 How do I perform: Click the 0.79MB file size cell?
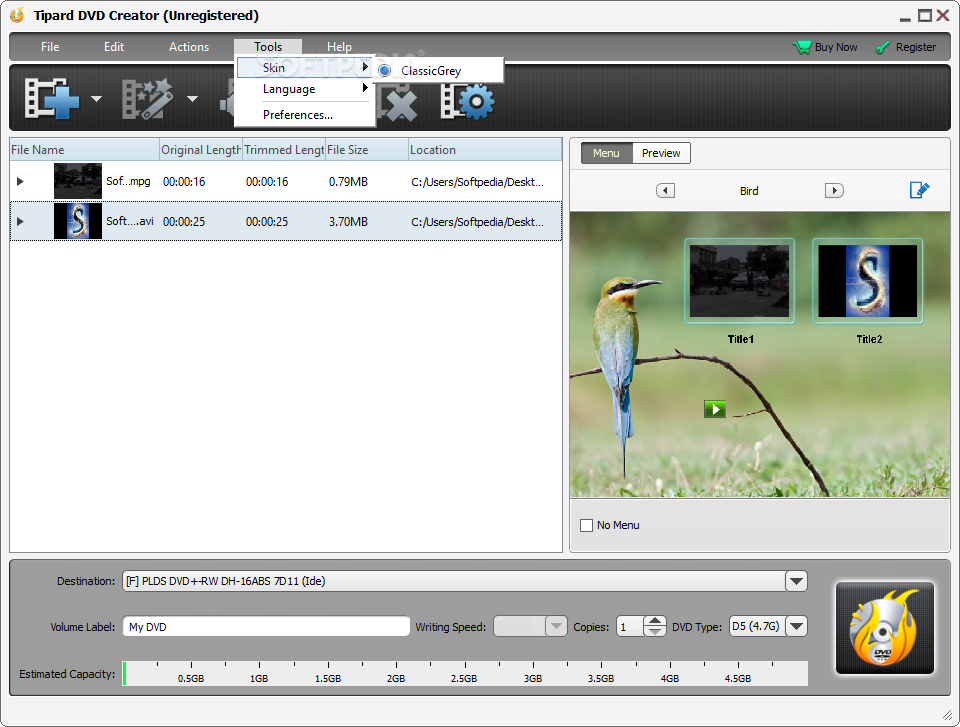coord(348,182)
